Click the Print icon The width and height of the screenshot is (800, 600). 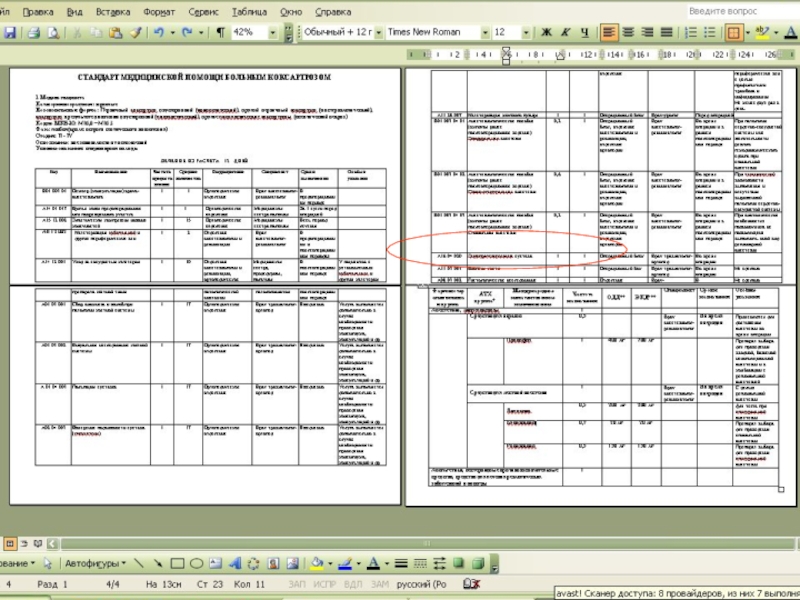[34, 33]
